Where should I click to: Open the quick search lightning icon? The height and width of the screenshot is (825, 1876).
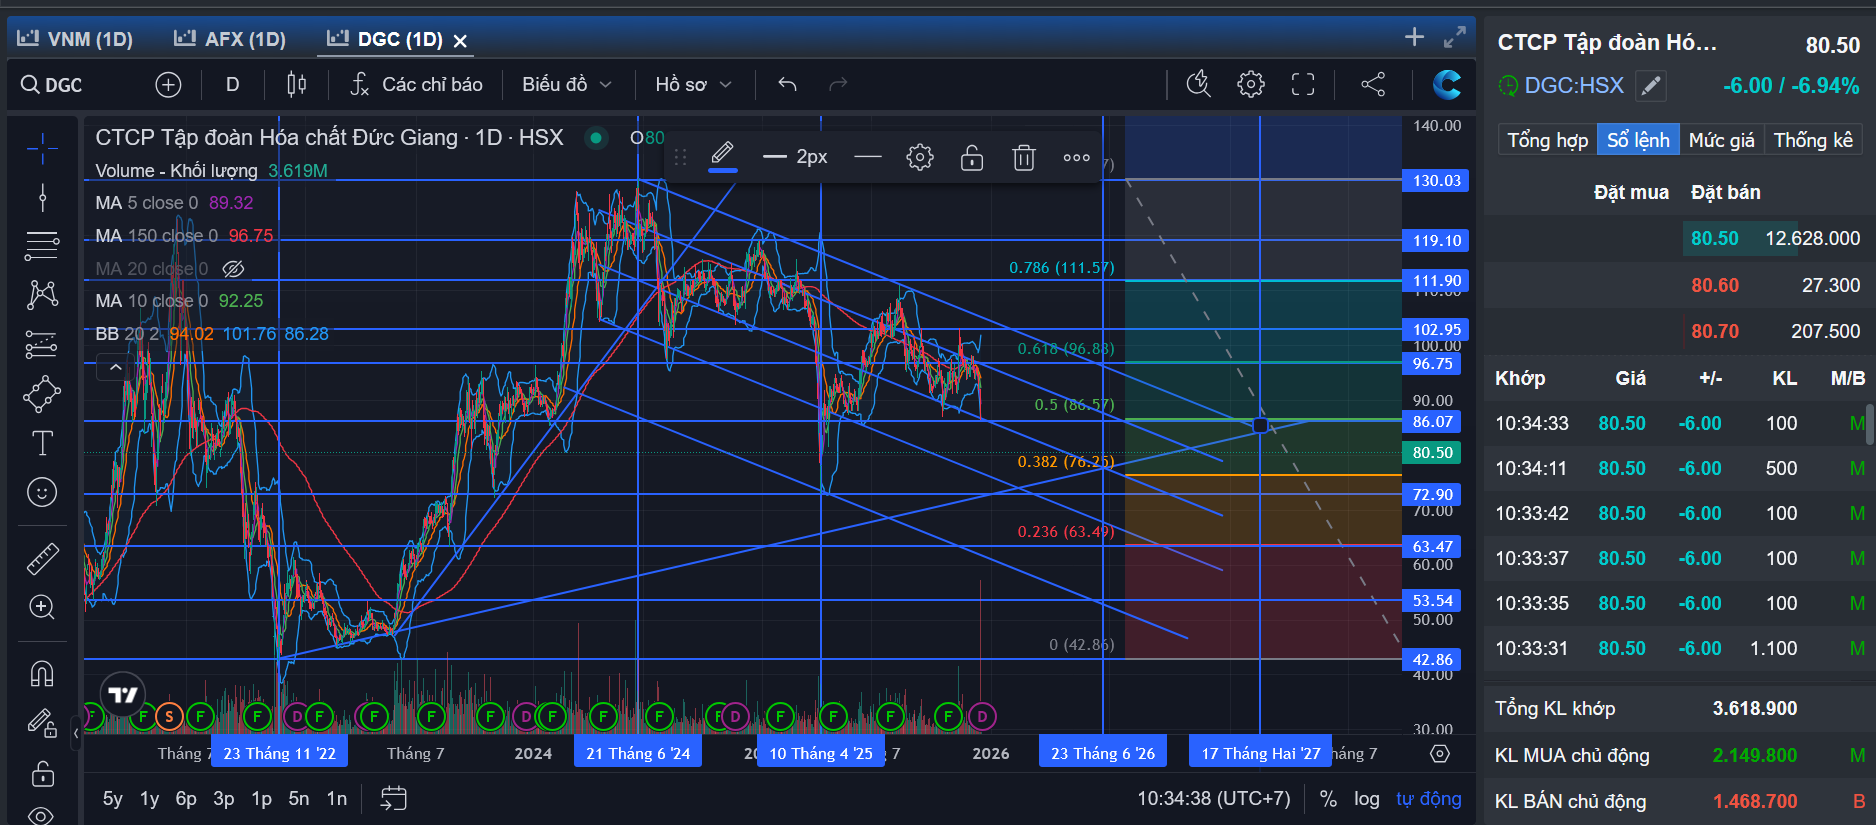point(1198,84)
